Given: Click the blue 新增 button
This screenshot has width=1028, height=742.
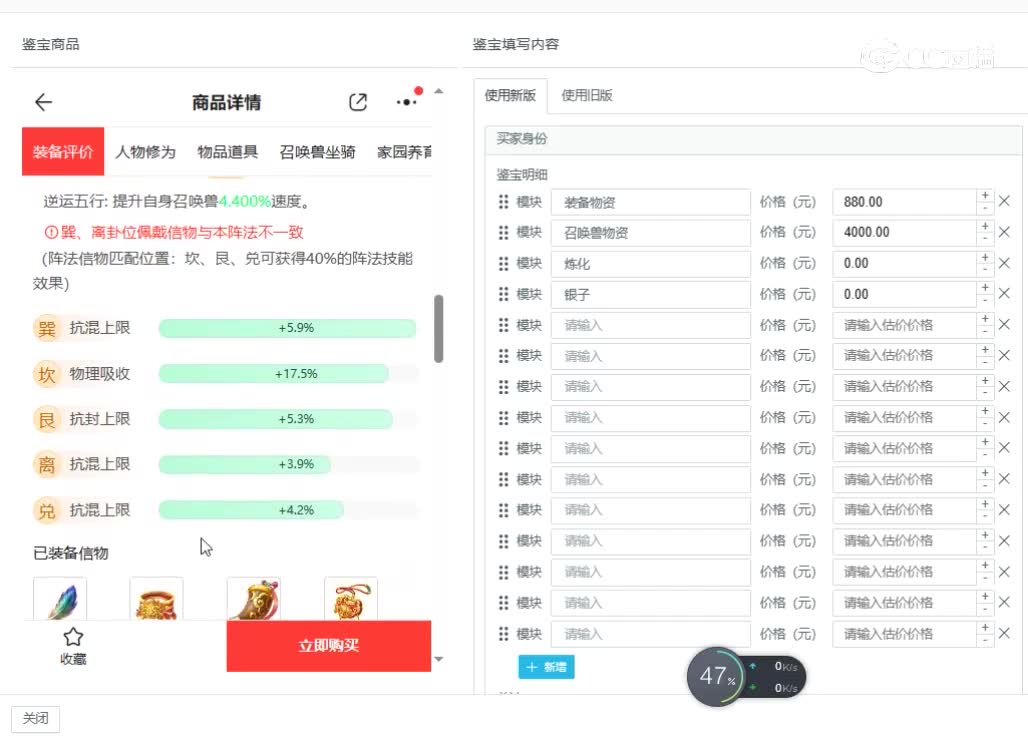Looking at the screenshot, I should coord(546,667).
